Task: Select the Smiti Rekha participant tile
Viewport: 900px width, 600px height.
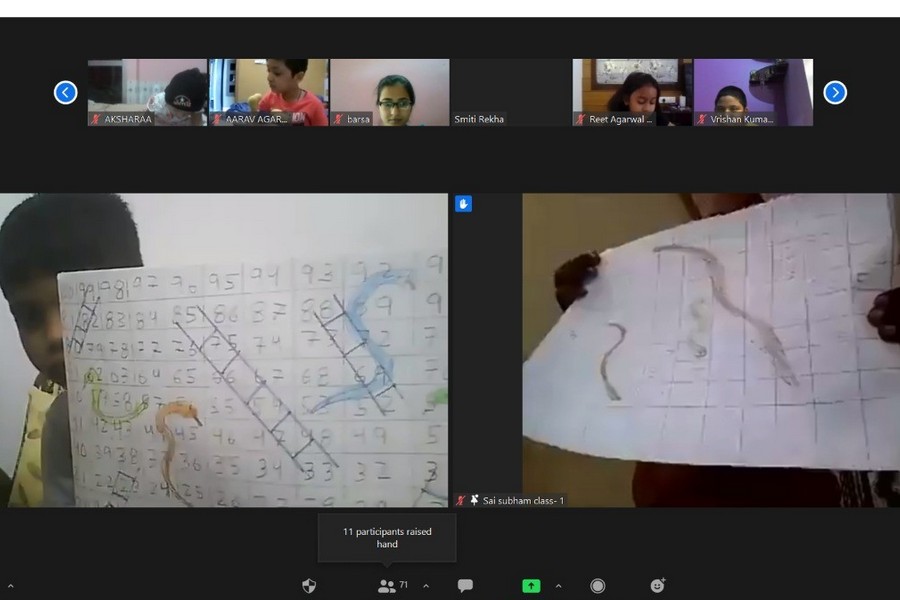Action: pyautogui.click(x=510, y=92)
